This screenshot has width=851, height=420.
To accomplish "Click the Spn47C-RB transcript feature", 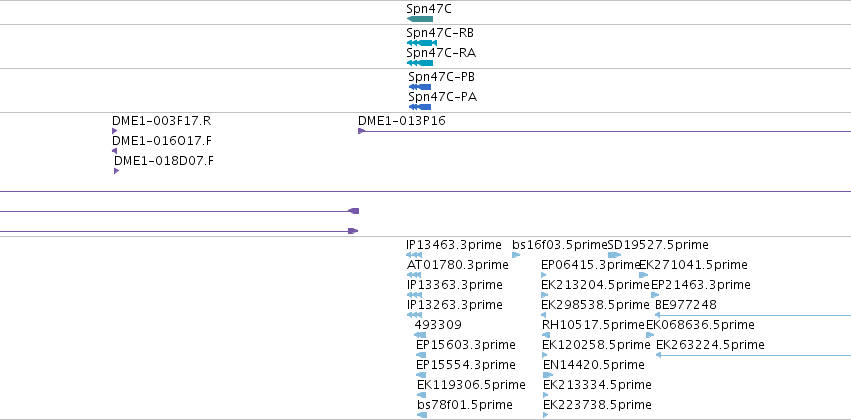I will (422, 43).
